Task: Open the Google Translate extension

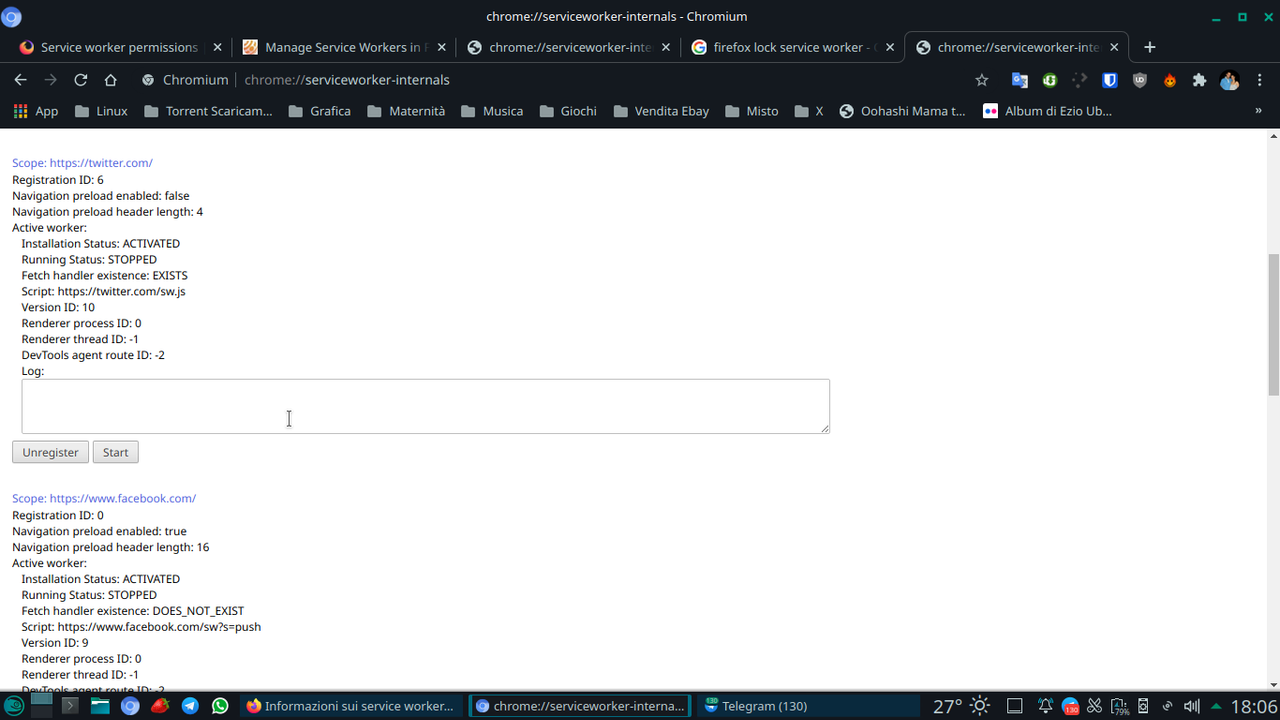Action: click(1020, 80)
